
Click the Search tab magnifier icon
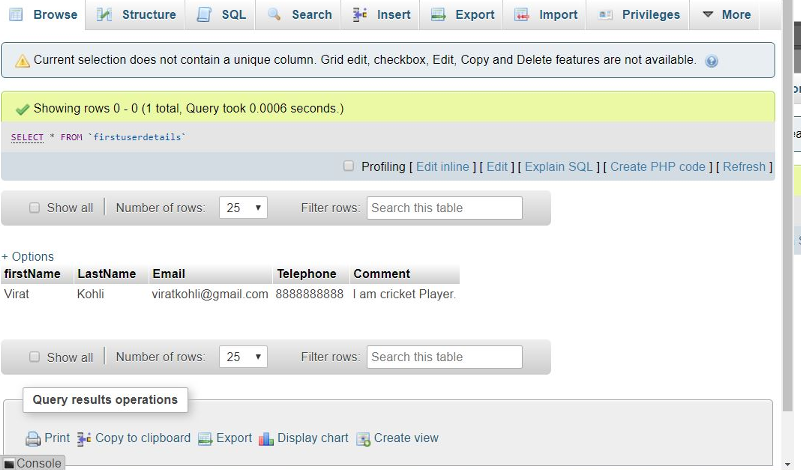pos(274,14)
